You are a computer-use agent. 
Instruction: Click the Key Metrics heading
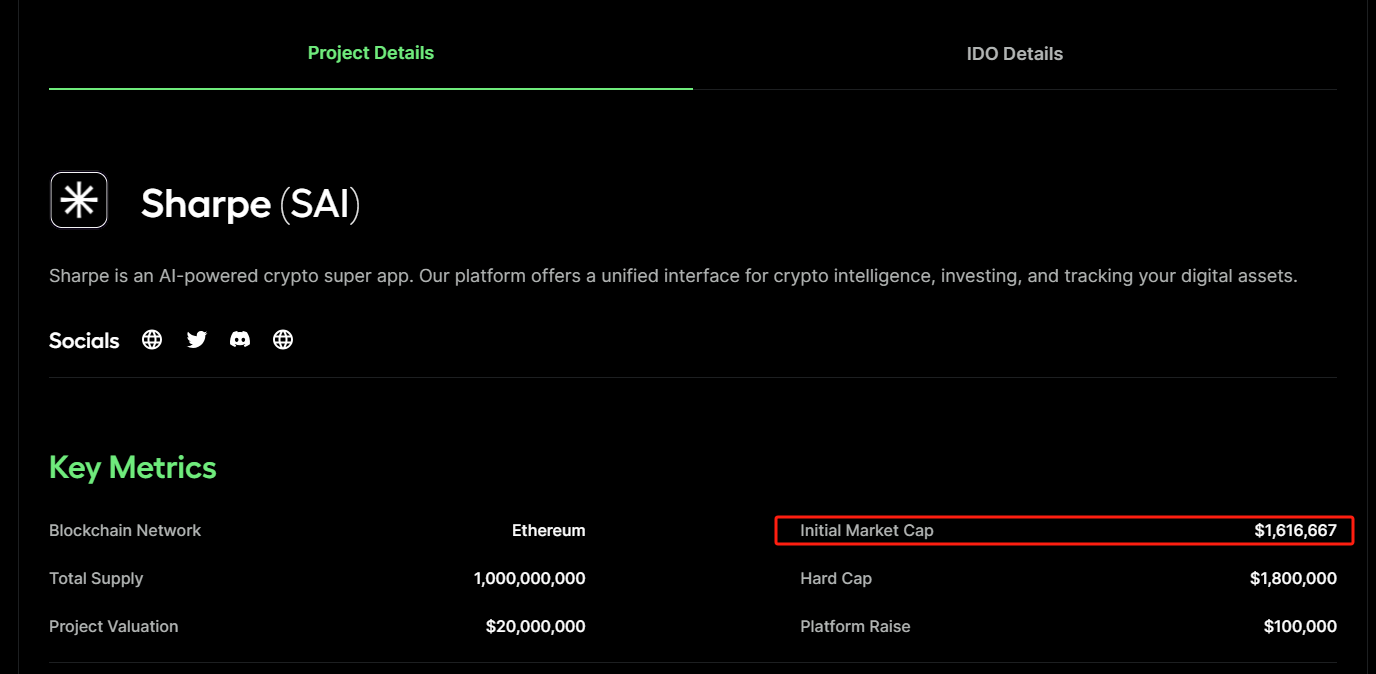(133, 467)
